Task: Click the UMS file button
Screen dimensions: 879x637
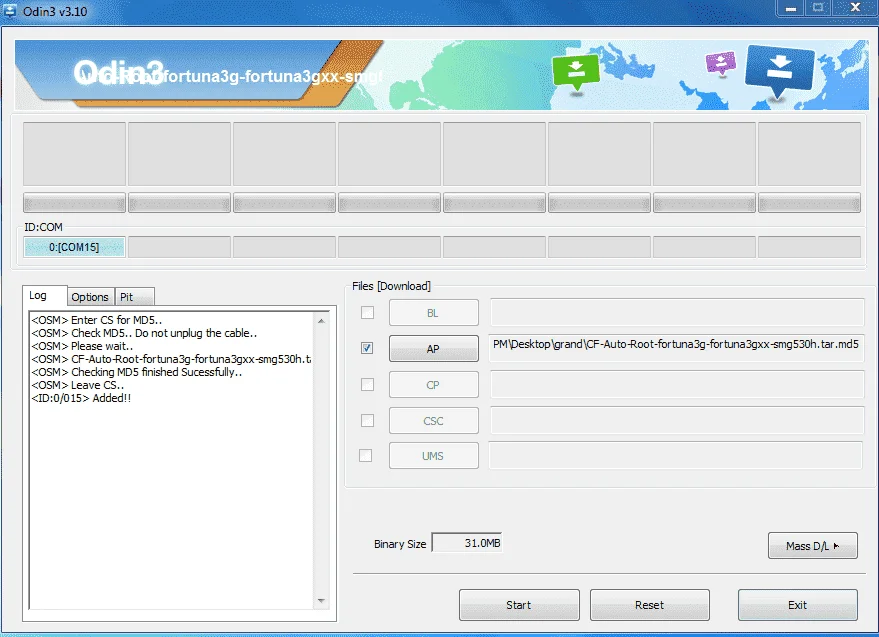Action: [x=433, y=456]
